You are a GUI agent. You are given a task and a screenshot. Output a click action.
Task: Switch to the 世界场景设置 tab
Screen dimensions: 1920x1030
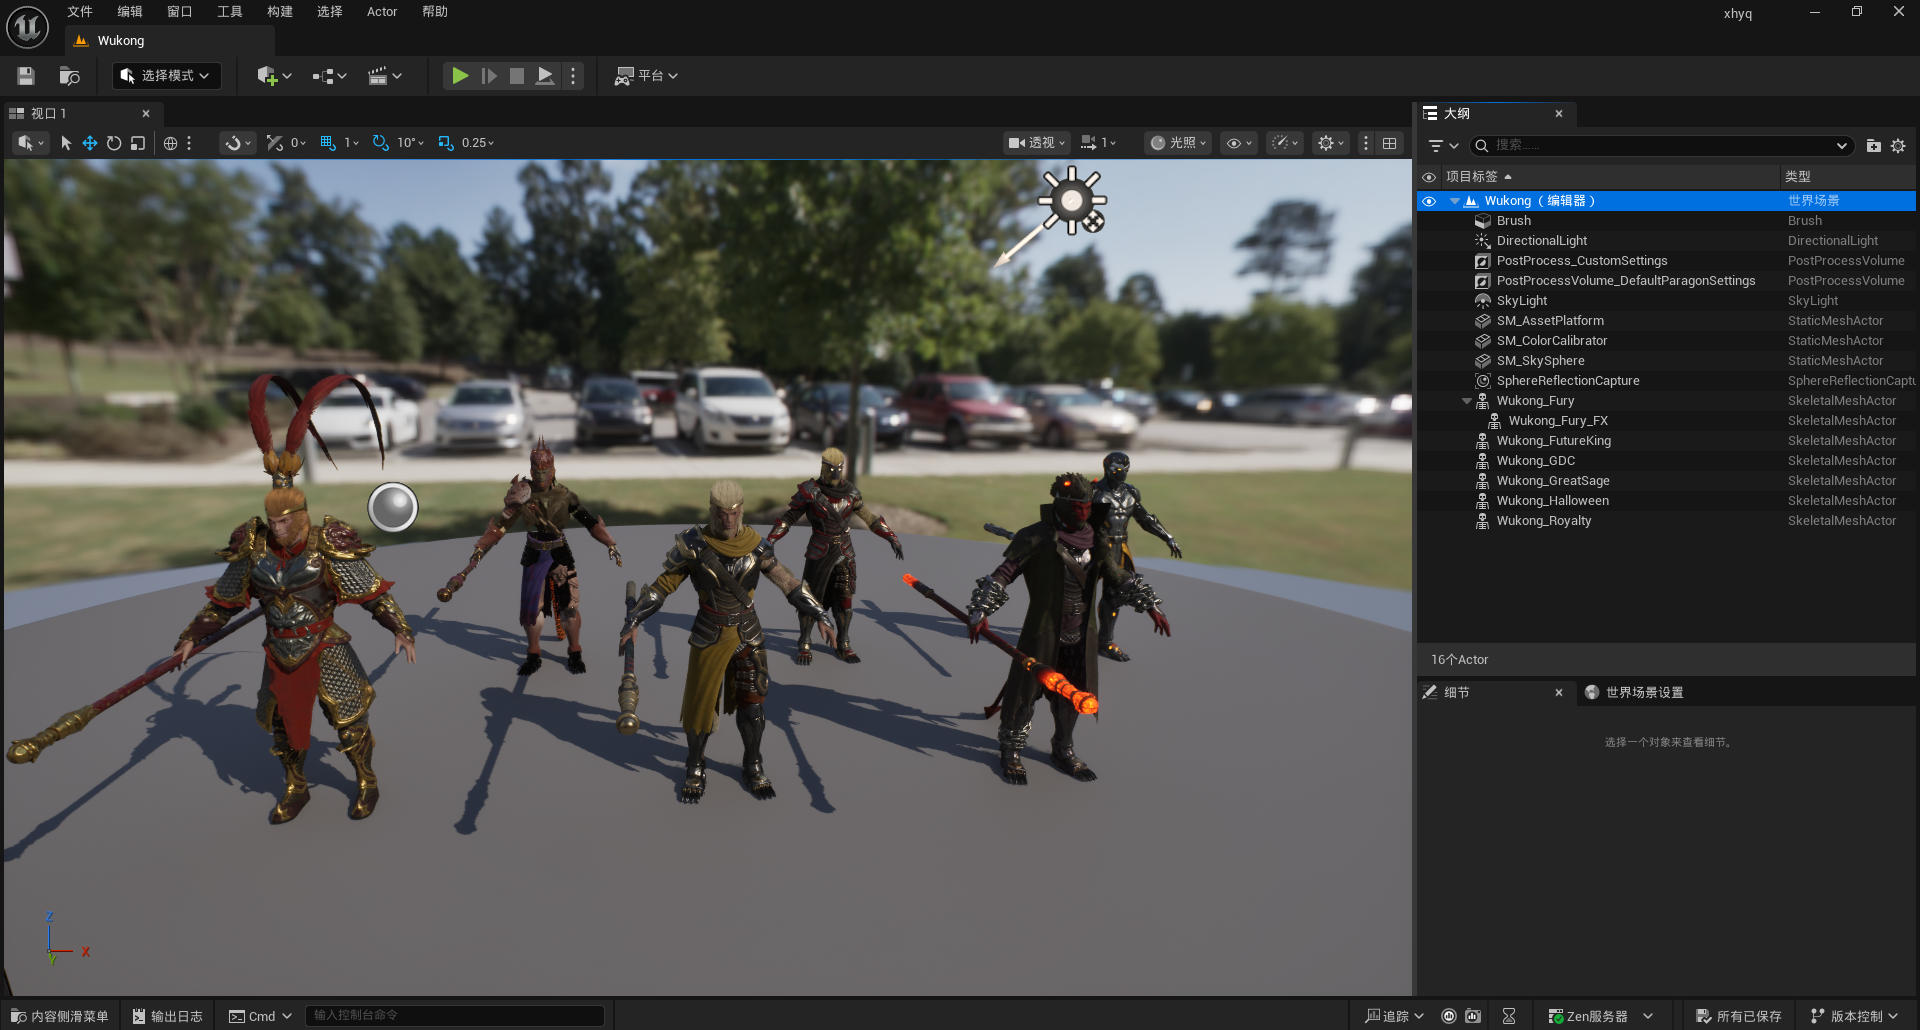point(1634,692)
